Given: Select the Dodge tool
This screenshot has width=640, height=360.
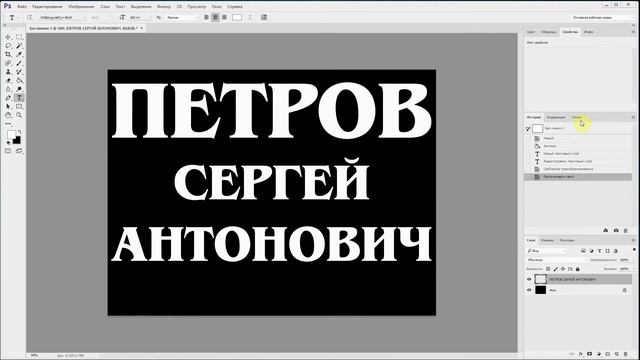Looking at the screenshot, I should [x=19, y=89].
